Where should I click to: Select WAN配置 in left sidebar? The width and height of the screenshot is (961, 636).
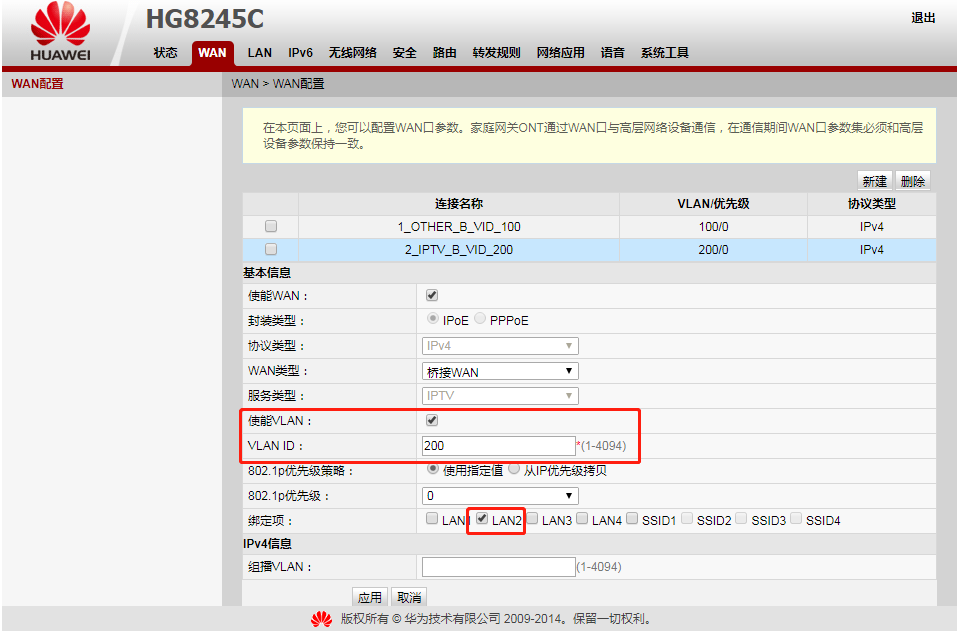click(38, 84)
